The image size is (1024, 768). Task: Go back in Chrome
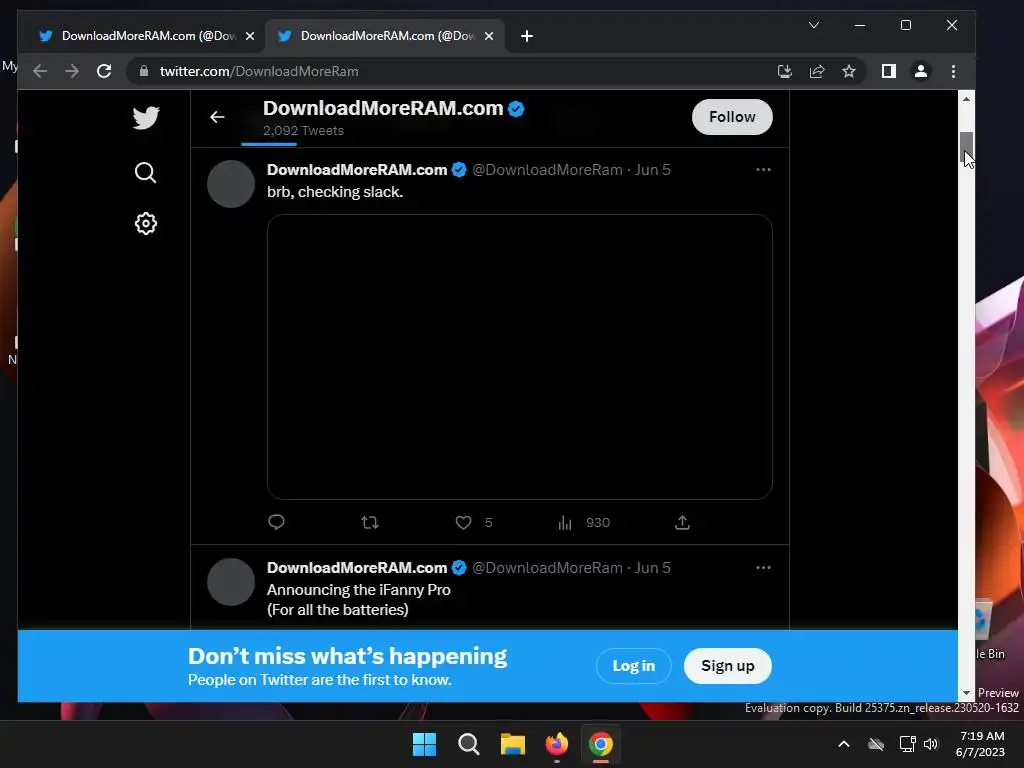40,71
